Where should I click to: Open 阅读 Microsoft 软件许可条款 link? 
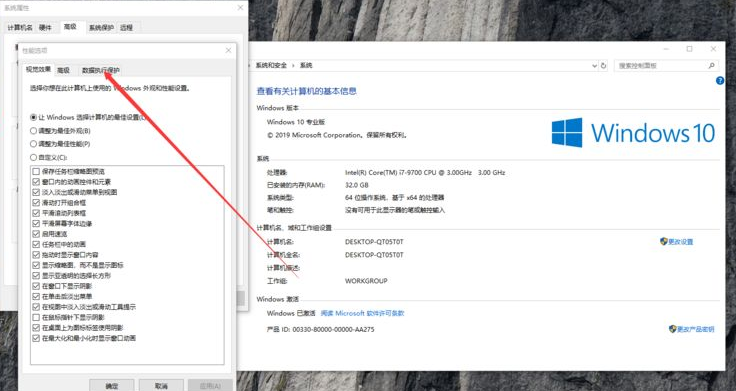pos(362,313)
